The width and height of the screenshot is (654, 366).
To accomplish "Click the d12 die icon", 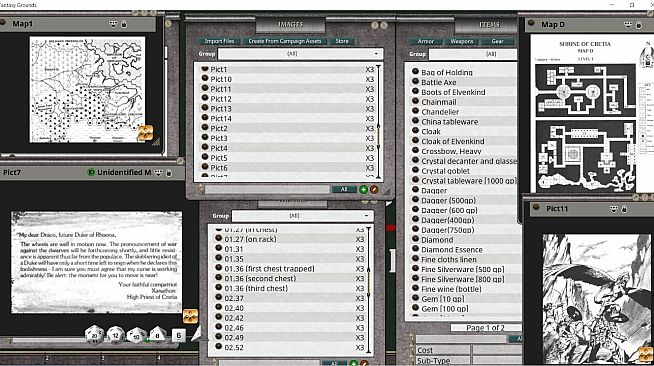I will point(116,334).
